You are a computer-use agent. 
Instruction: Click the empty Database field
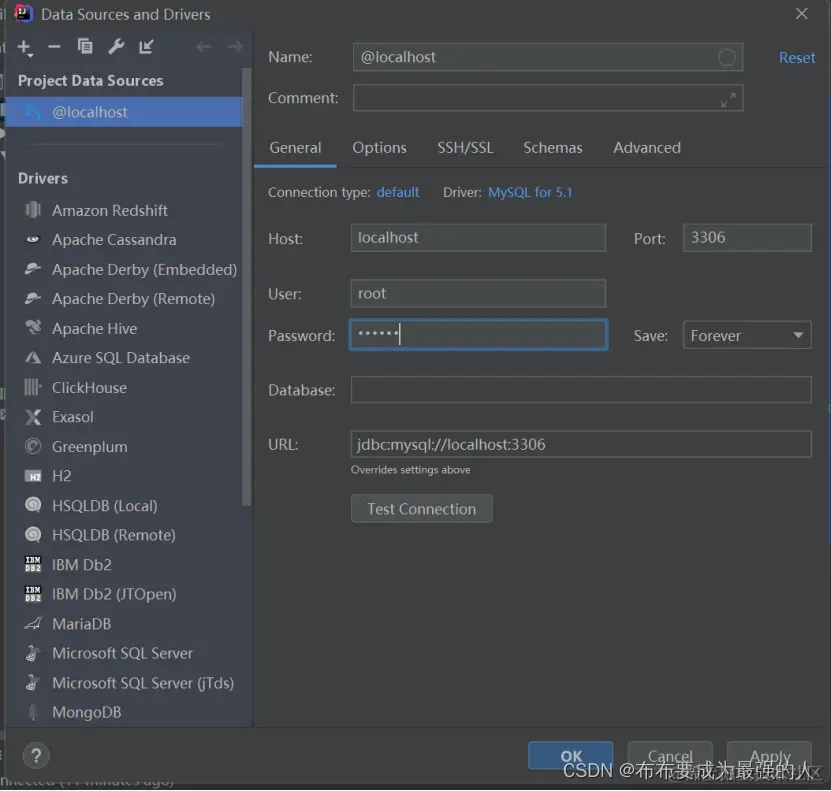(x=581, y=390)
